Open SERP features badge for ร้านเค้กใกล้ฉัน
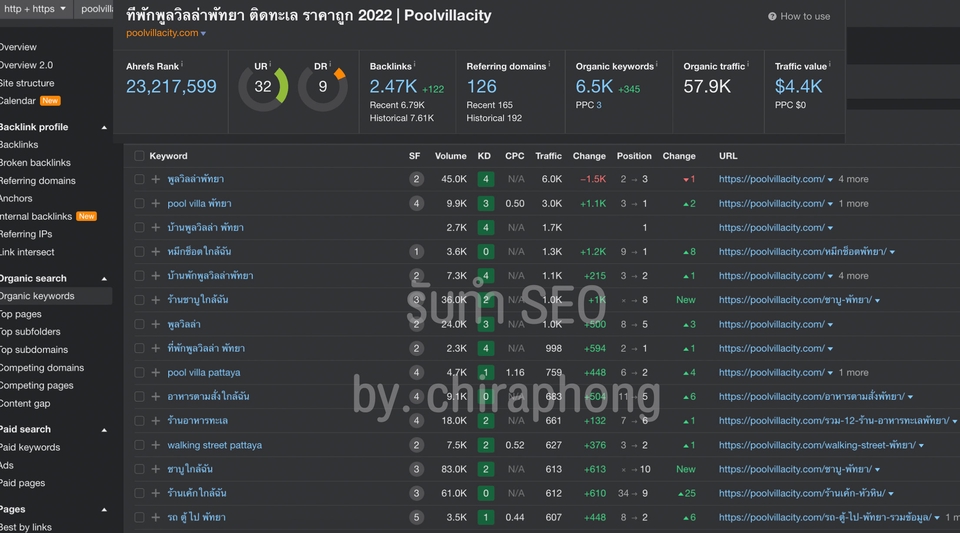This screenshot has height=533, width=960. click(416, 493)
